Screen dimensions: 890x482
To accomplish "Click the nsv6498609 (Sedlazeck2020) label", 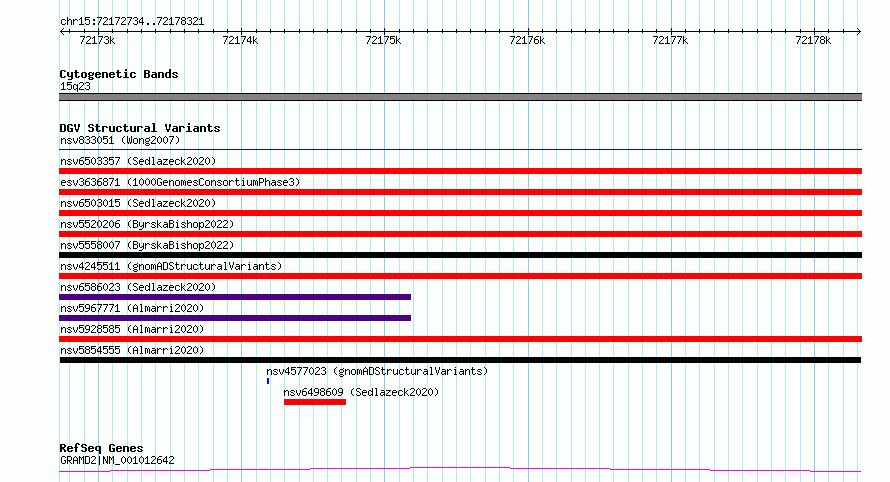I will click(x=361, y=392).
